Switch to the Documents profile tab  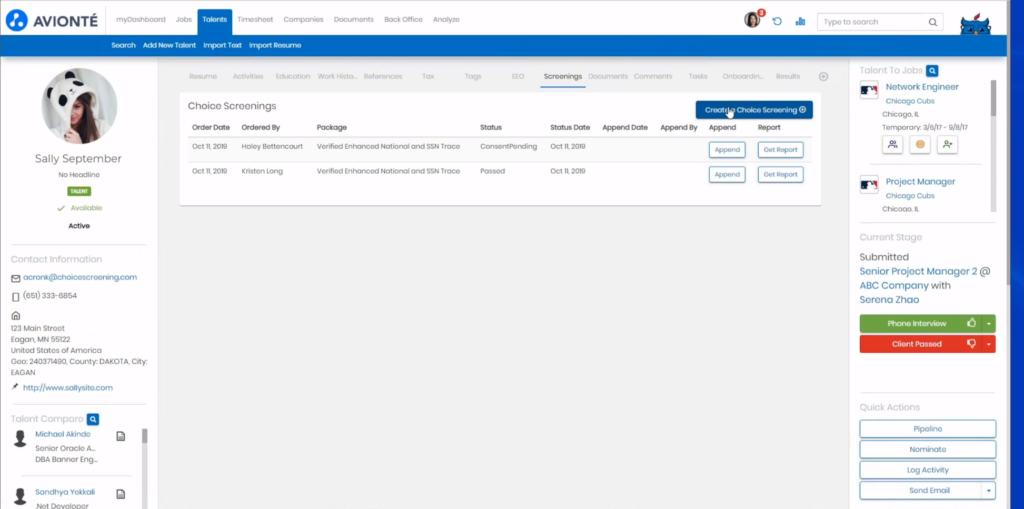click(607, 76)
